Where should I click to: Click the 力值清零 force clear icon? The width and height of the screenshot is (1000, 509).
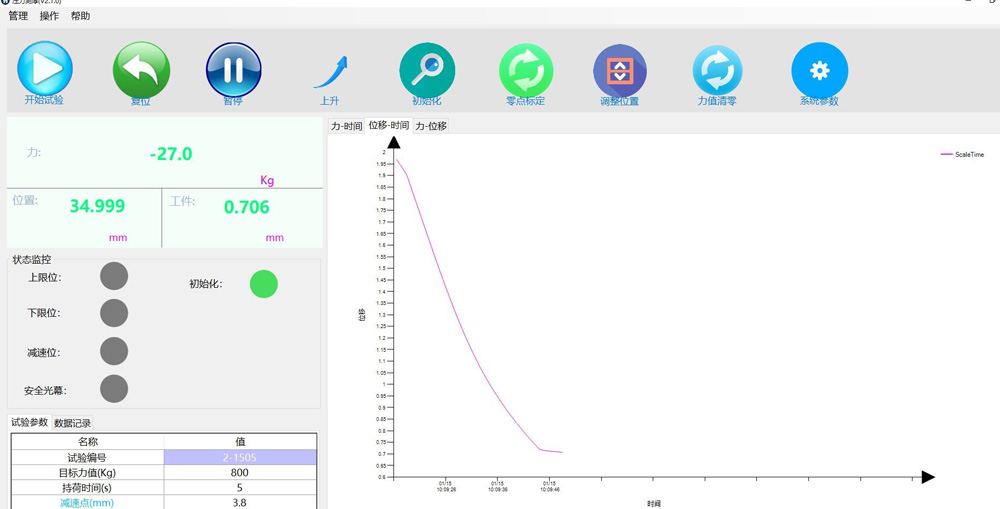(x=717, y=70)
